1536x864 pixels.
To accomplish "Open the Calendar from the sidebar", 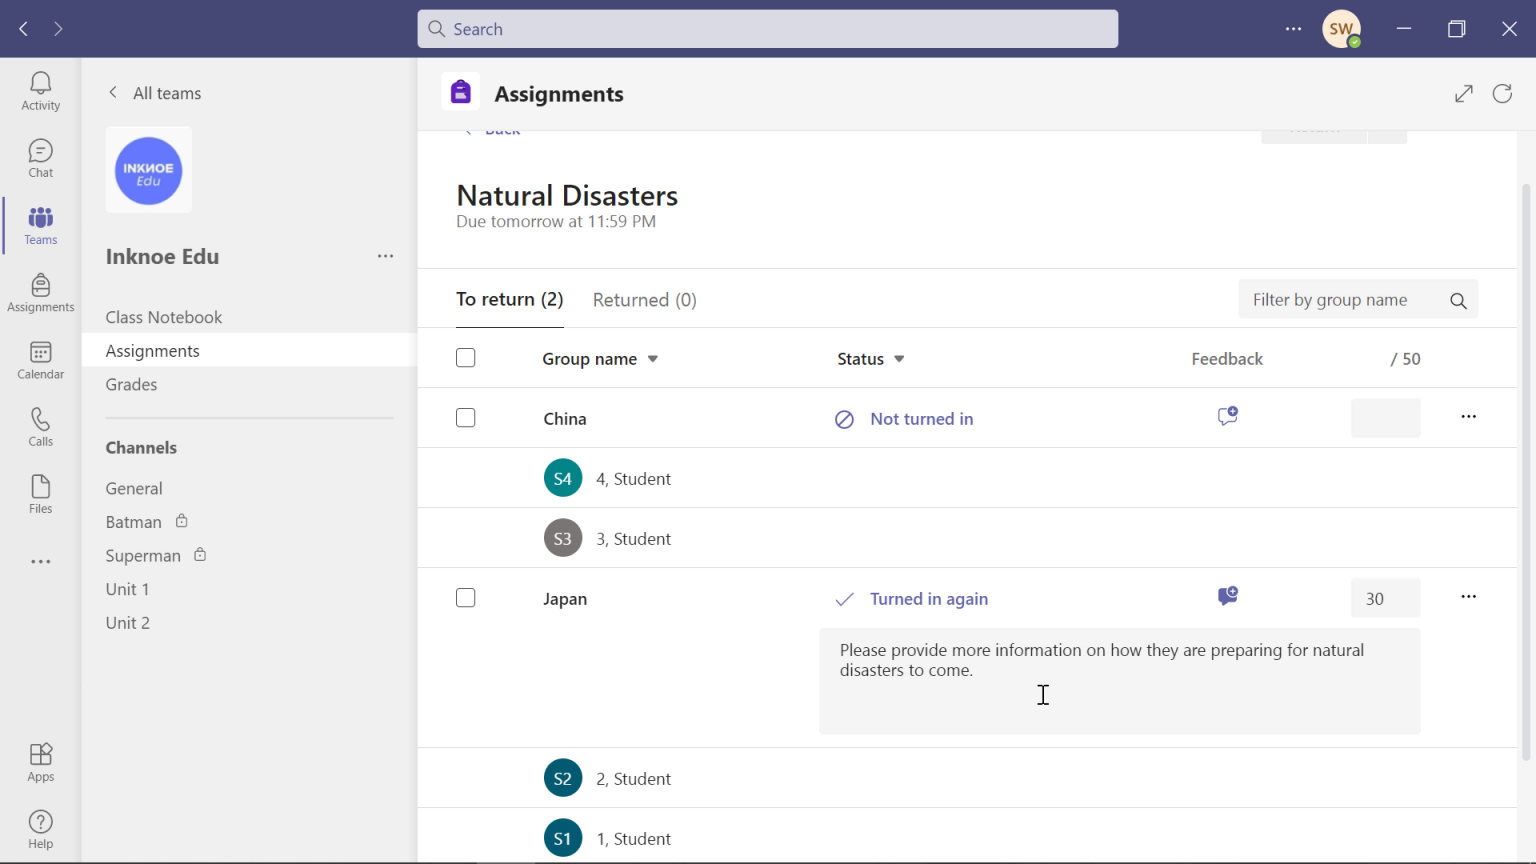I will click(x=40, y=359).
